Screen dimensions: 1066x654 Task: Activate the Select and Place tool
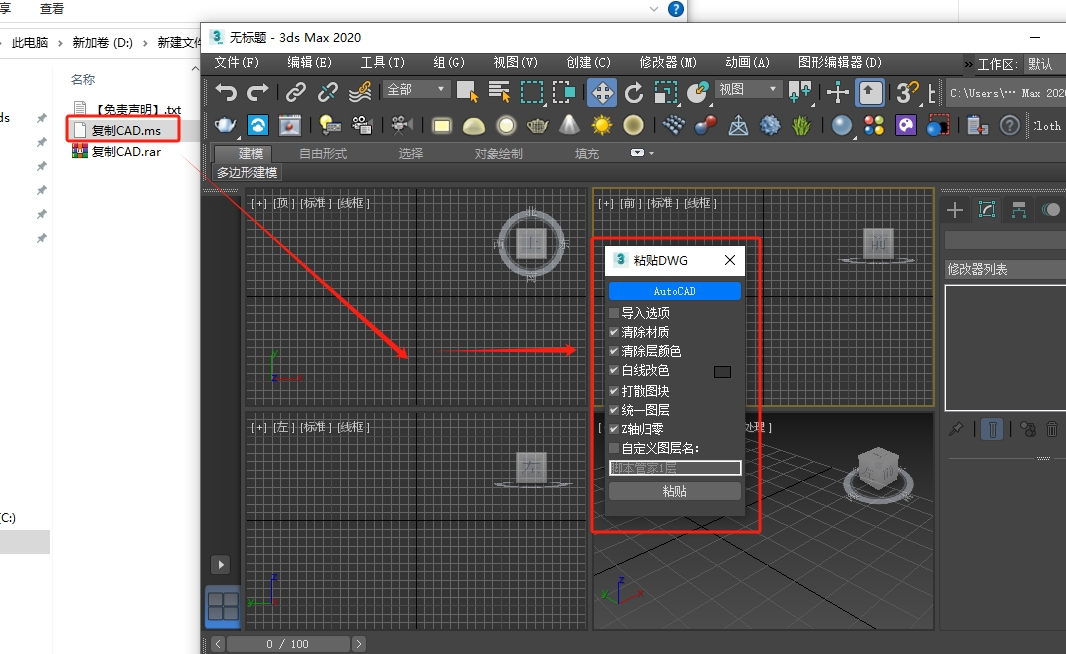(x=698, y=92)
